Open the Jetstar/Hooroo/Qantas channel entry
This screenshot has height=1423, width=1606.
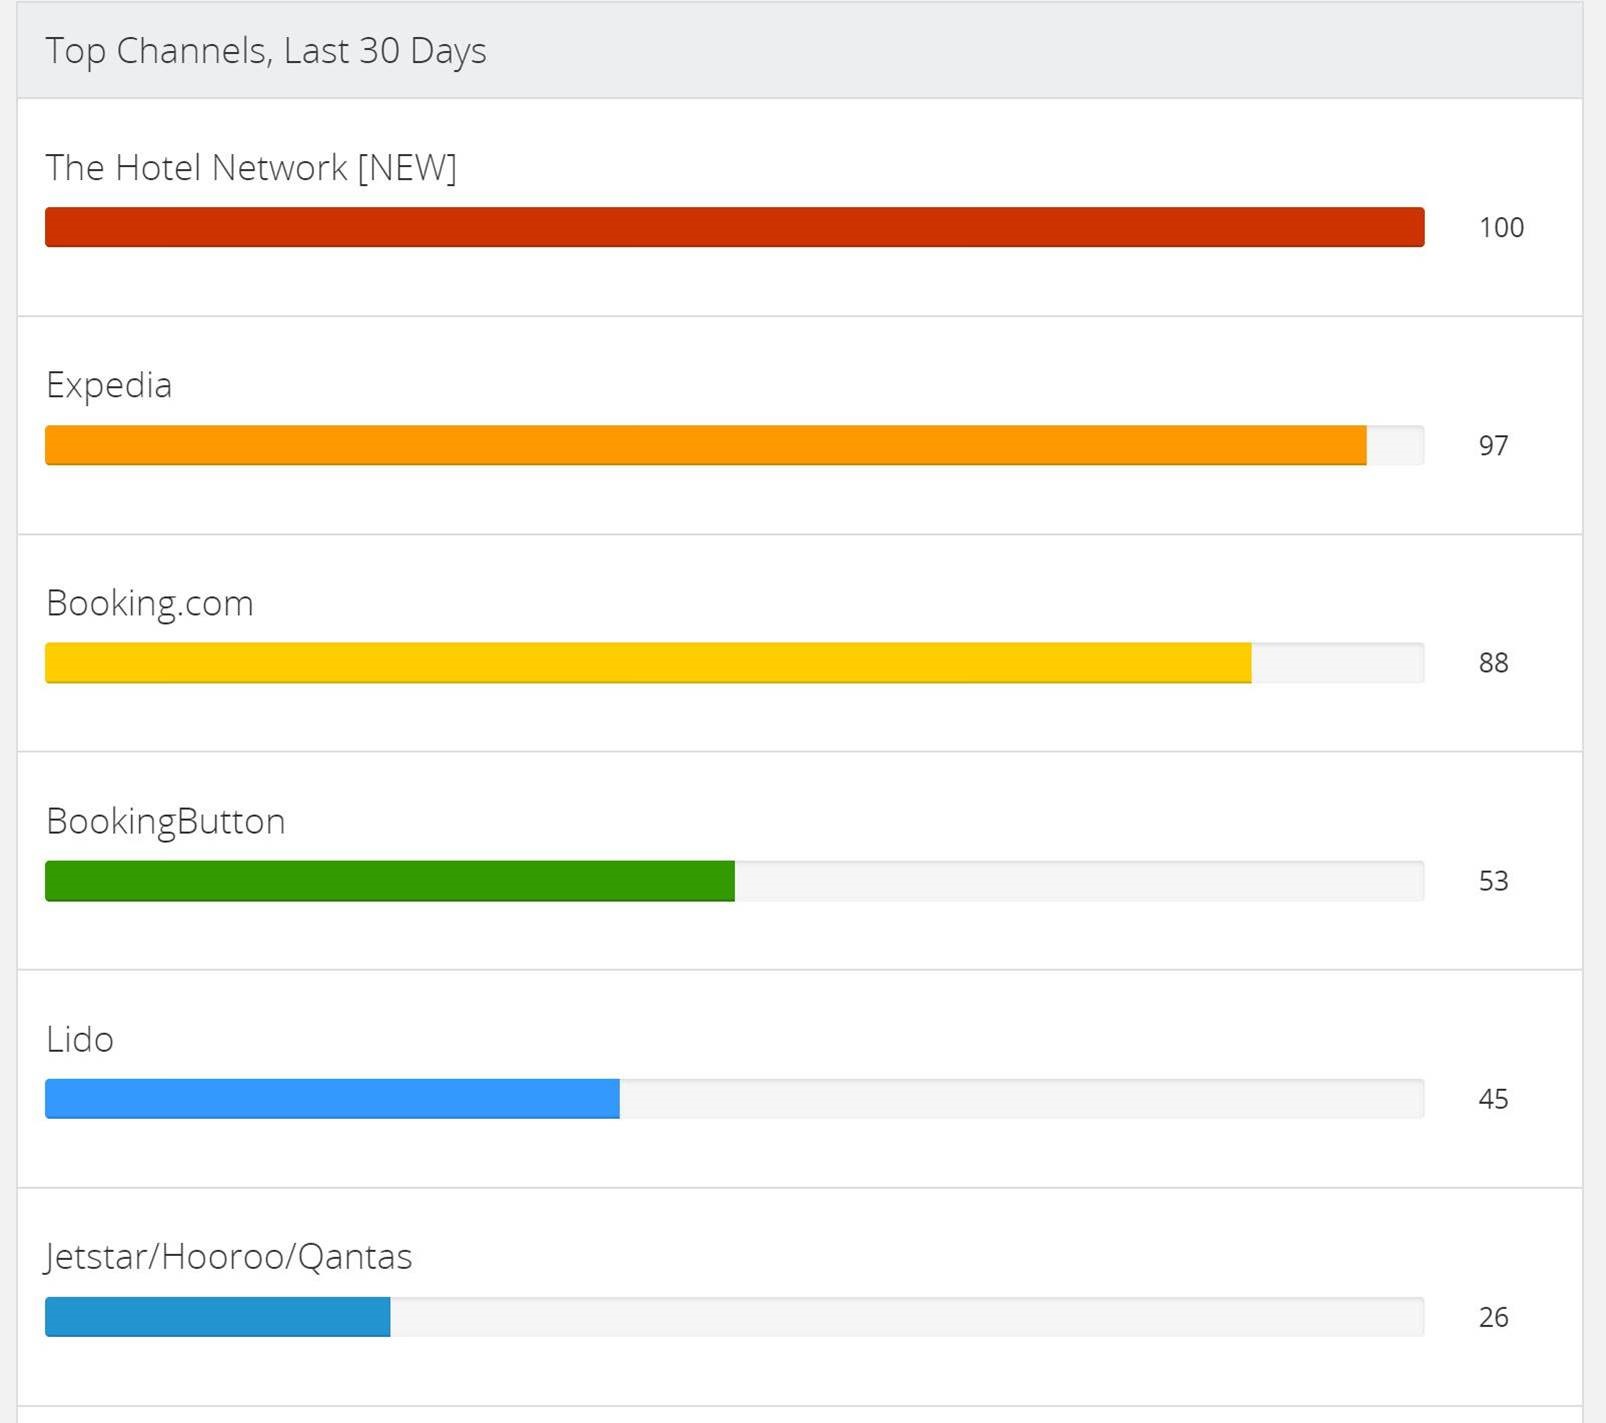pyautogui.click(x=228, y=1257)
